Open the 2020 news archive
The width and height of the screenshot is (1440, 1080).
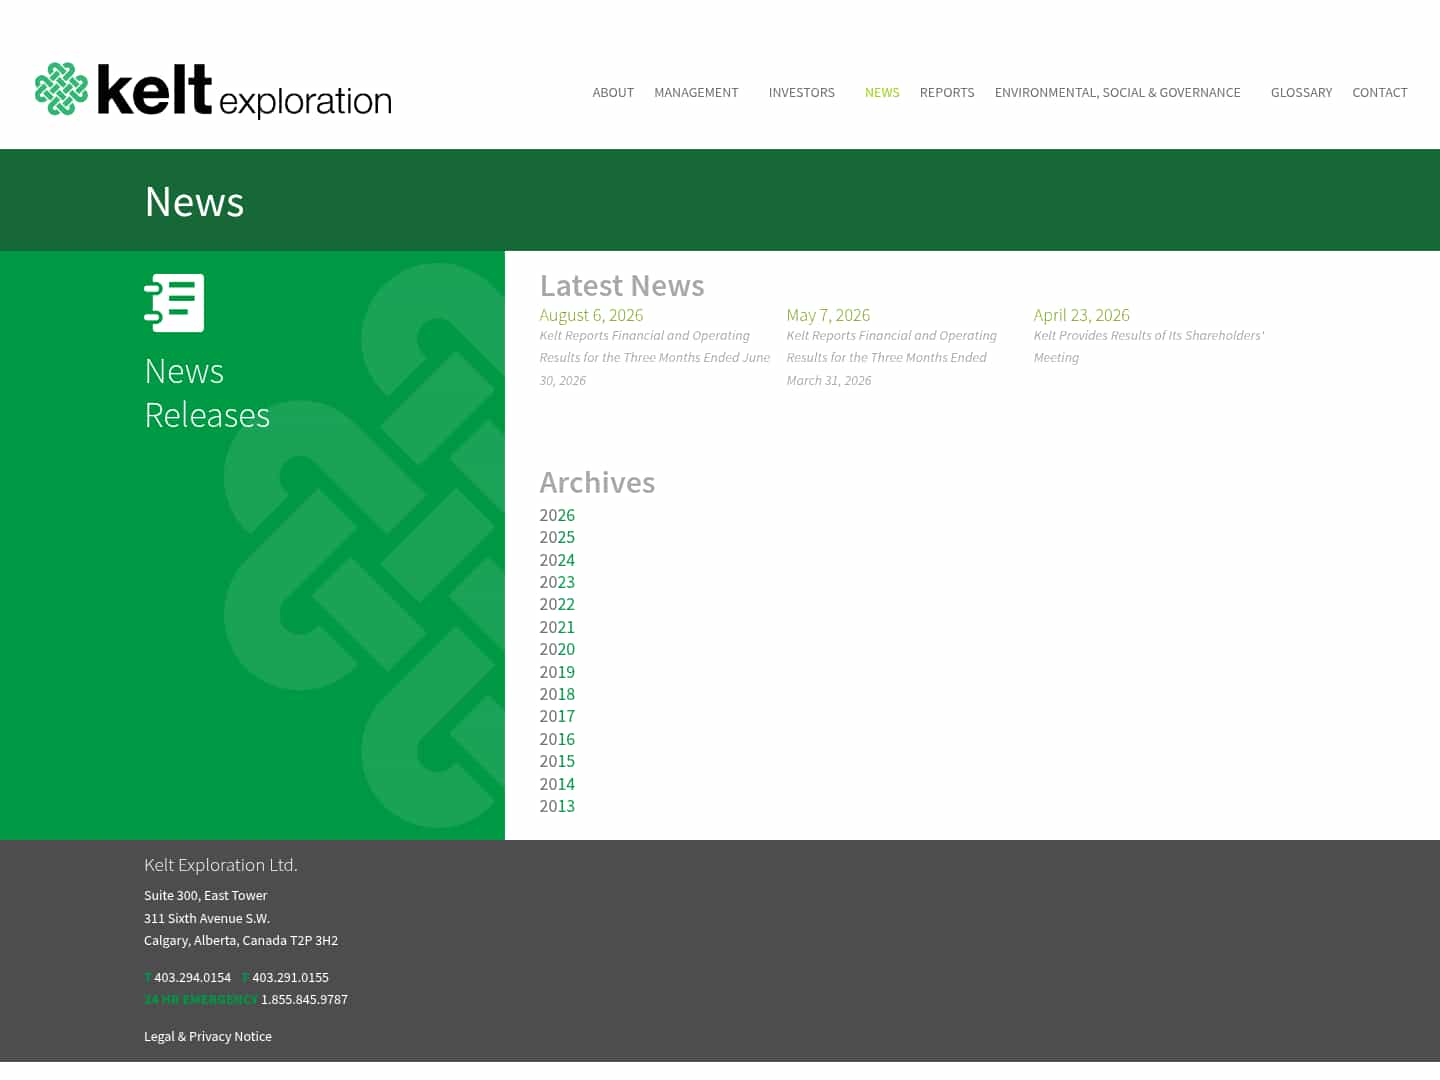(x=557, y=649)
